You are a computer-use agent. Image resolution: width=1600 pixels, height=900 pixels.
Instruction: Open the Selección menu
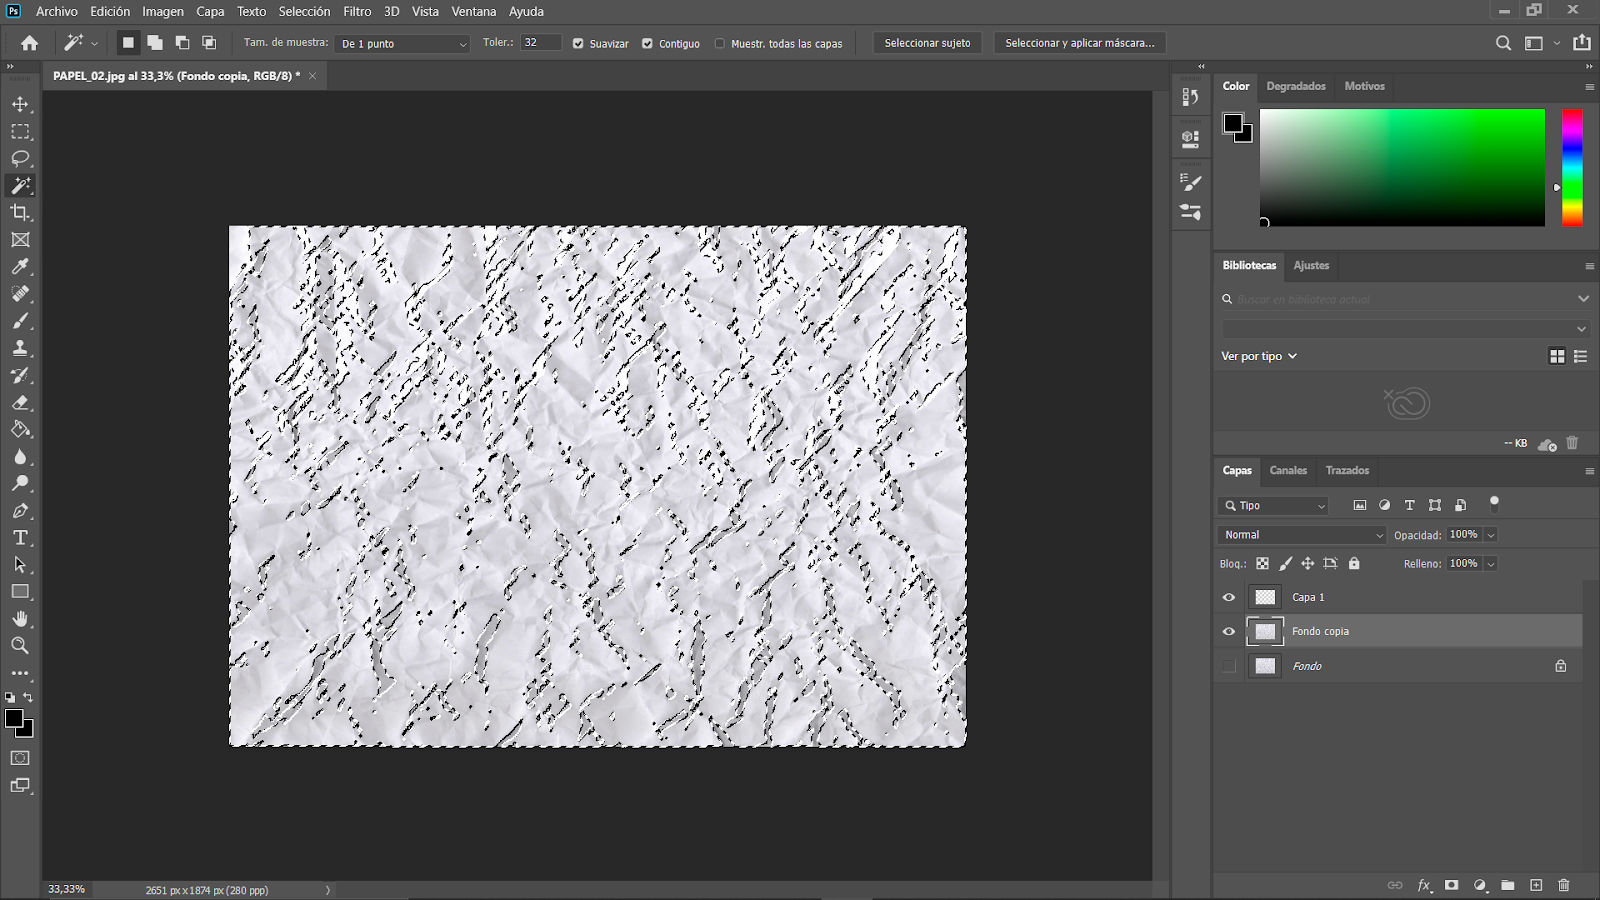[x=304, y=12]
